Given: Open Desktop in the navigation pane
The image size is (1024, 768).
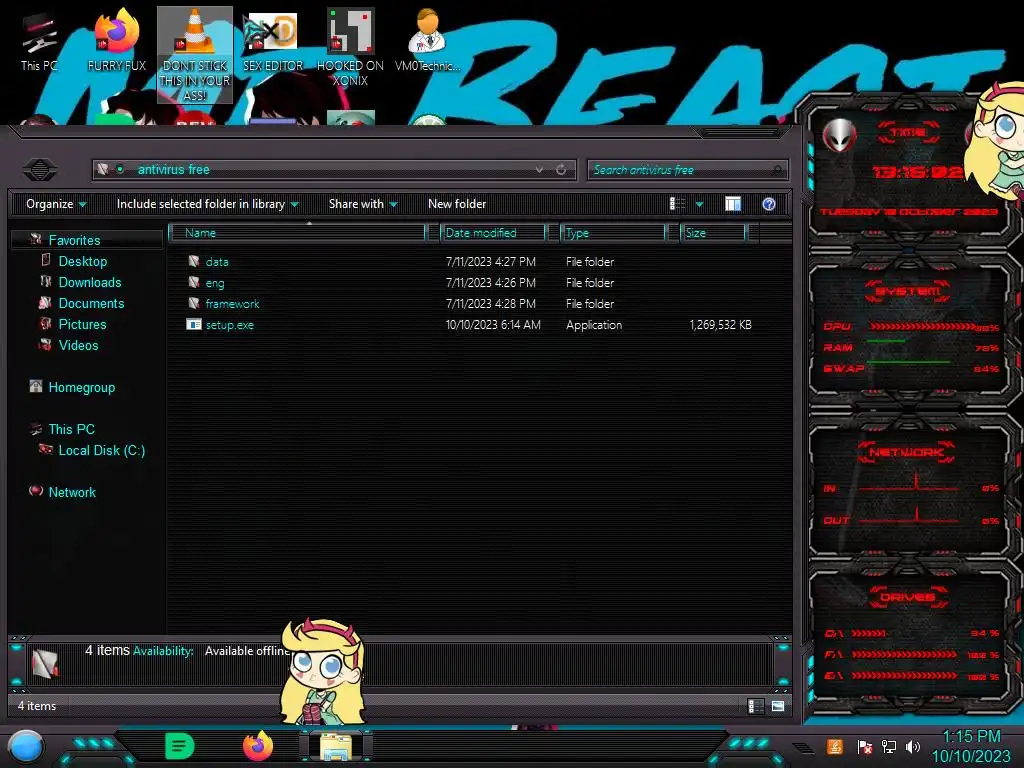Looking at the screenshot, I should point(82,261).
